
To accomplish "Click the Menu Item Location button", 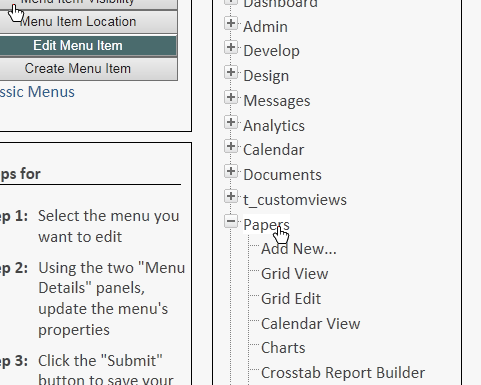I will pyautogui.click(x=88, y=22).
